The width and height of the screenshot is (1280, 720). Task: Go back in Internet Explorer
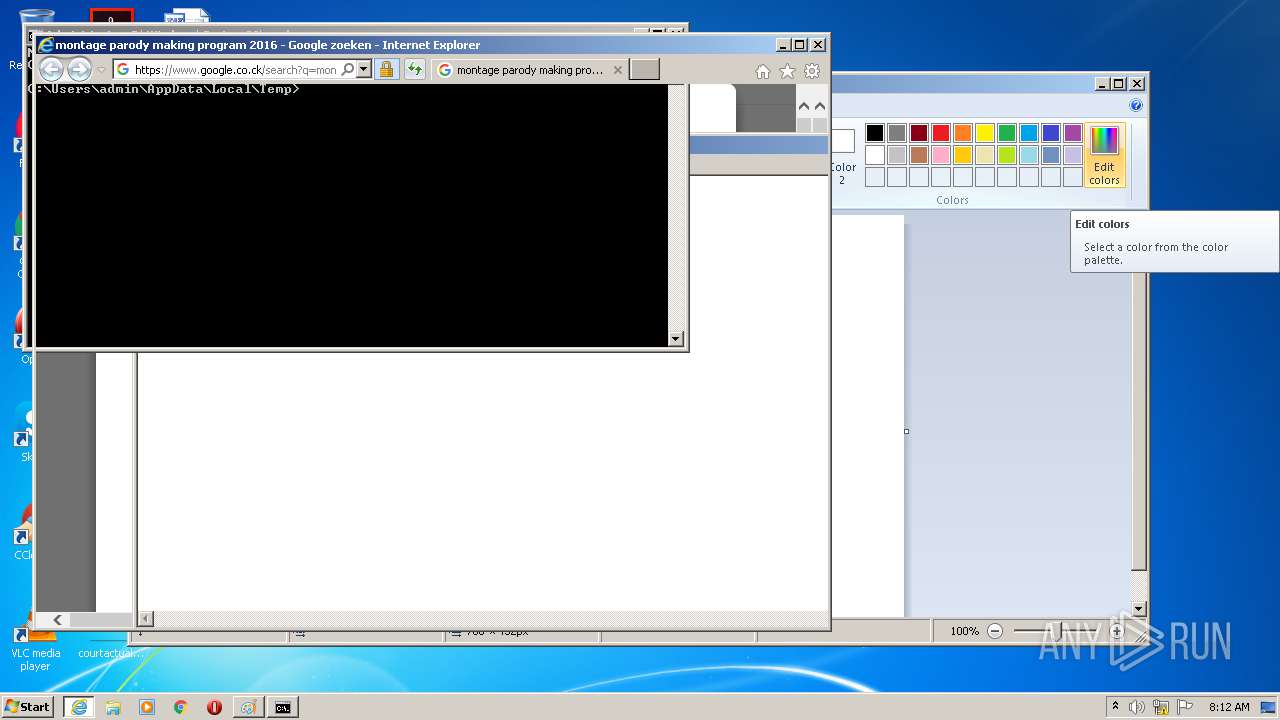pyautogui.click(x=51, y=69)
